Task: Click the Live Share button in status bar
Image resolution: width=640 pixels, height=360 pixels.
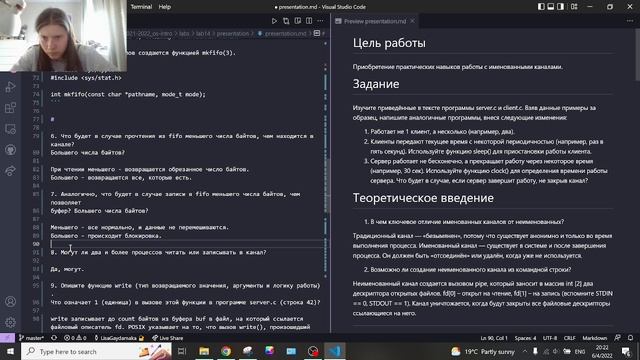Action: point(168,338)
